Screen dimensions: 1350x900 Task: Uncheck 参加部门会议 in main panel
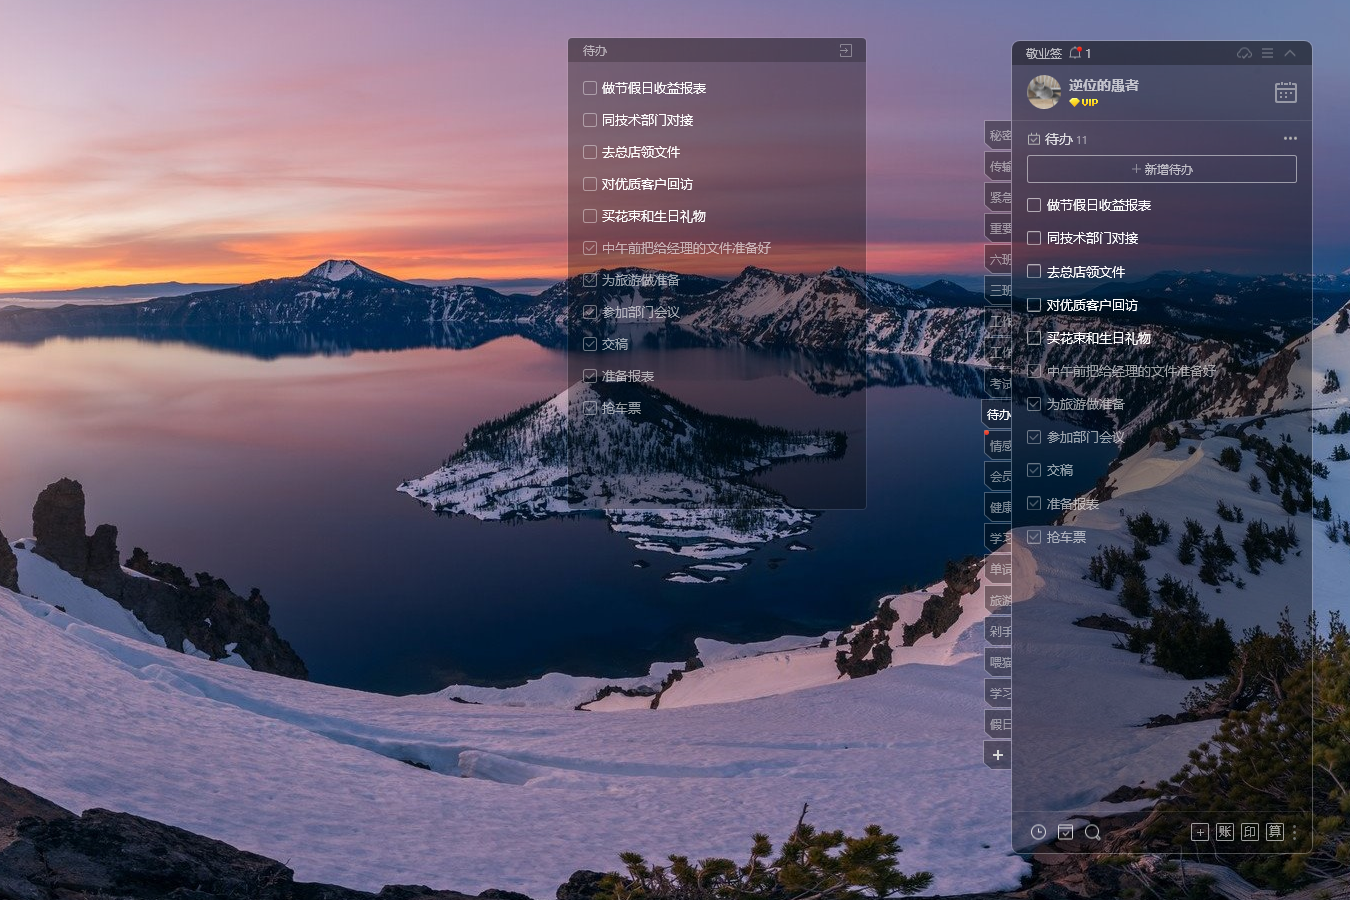(1034, 437)
